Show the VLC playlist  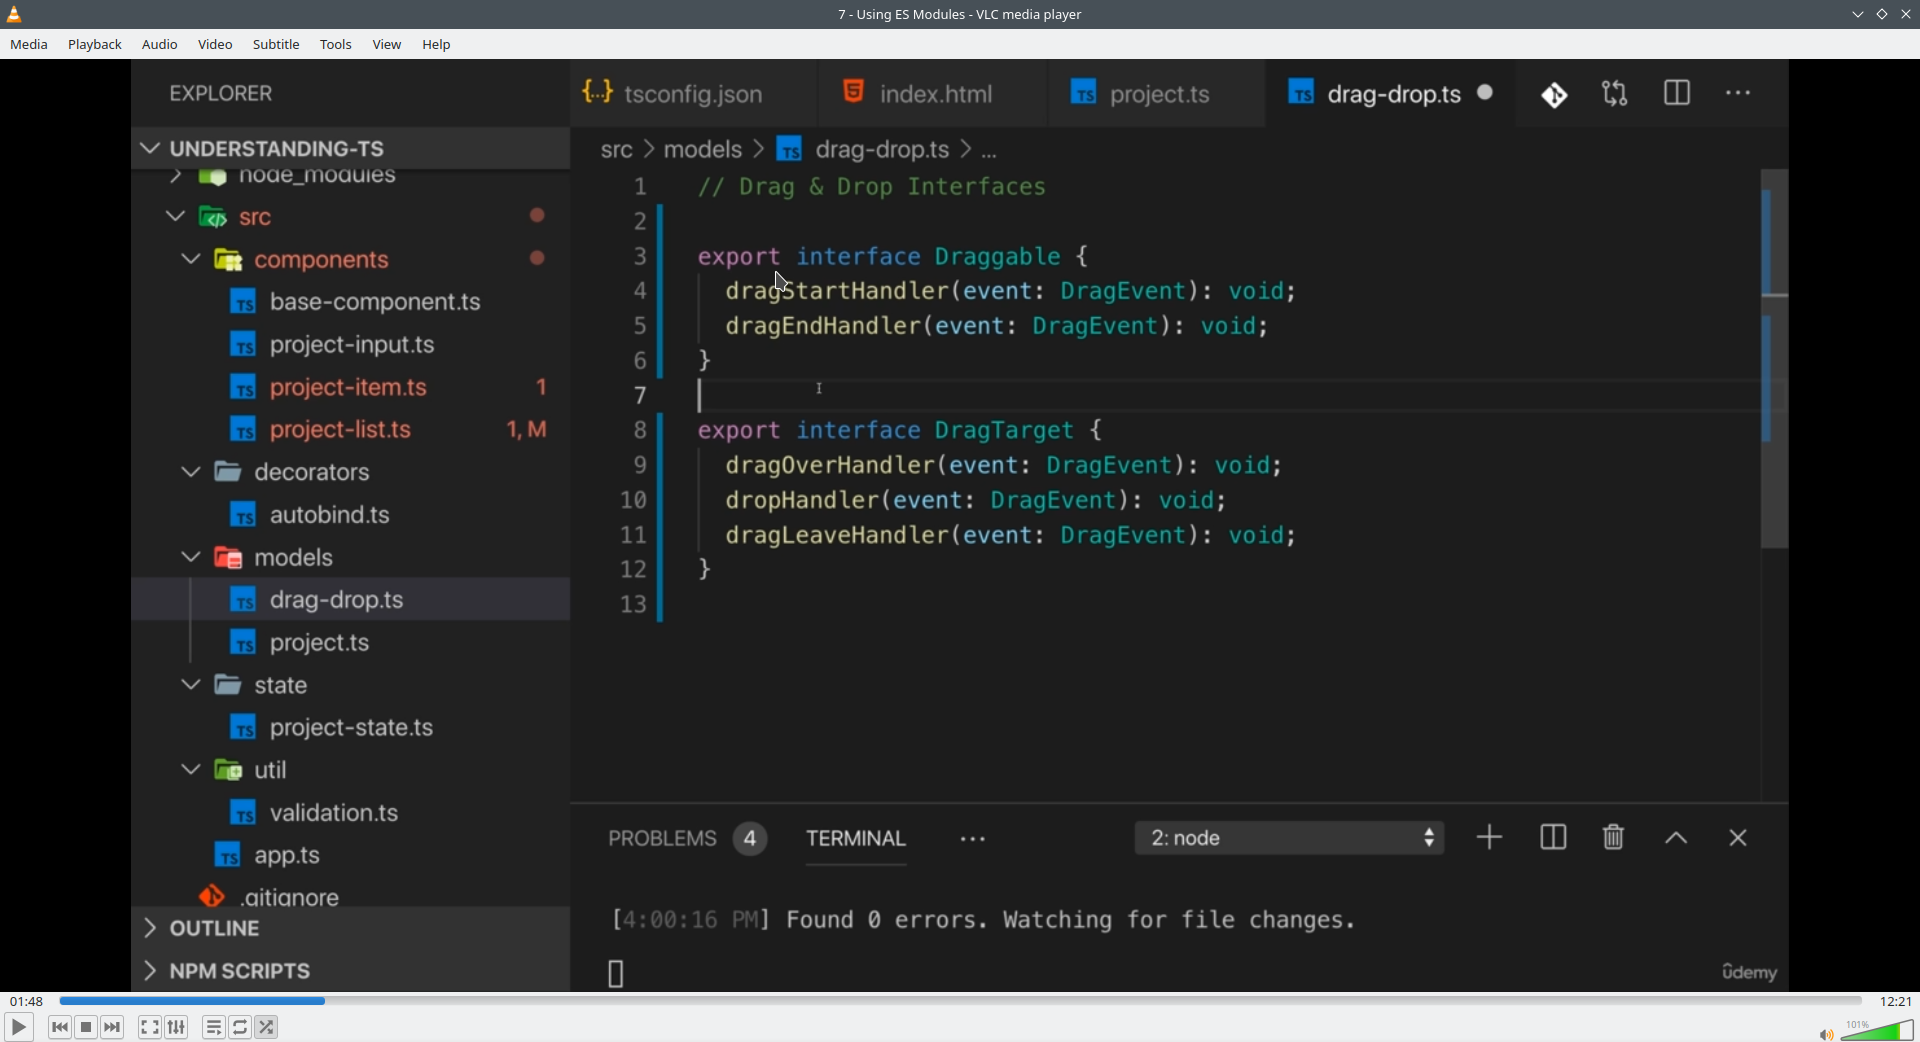pos(214,1027)
